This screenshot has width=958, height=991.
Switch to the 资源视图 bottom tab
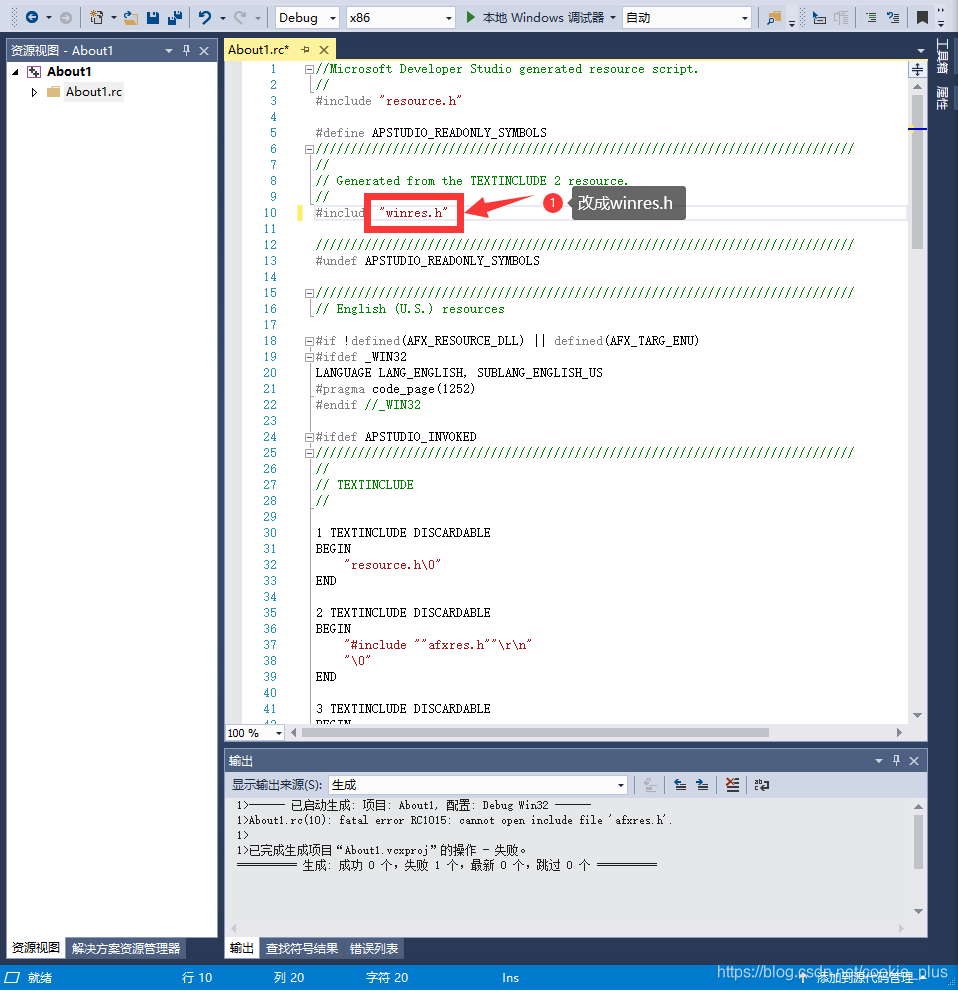[x=35, y=947]
